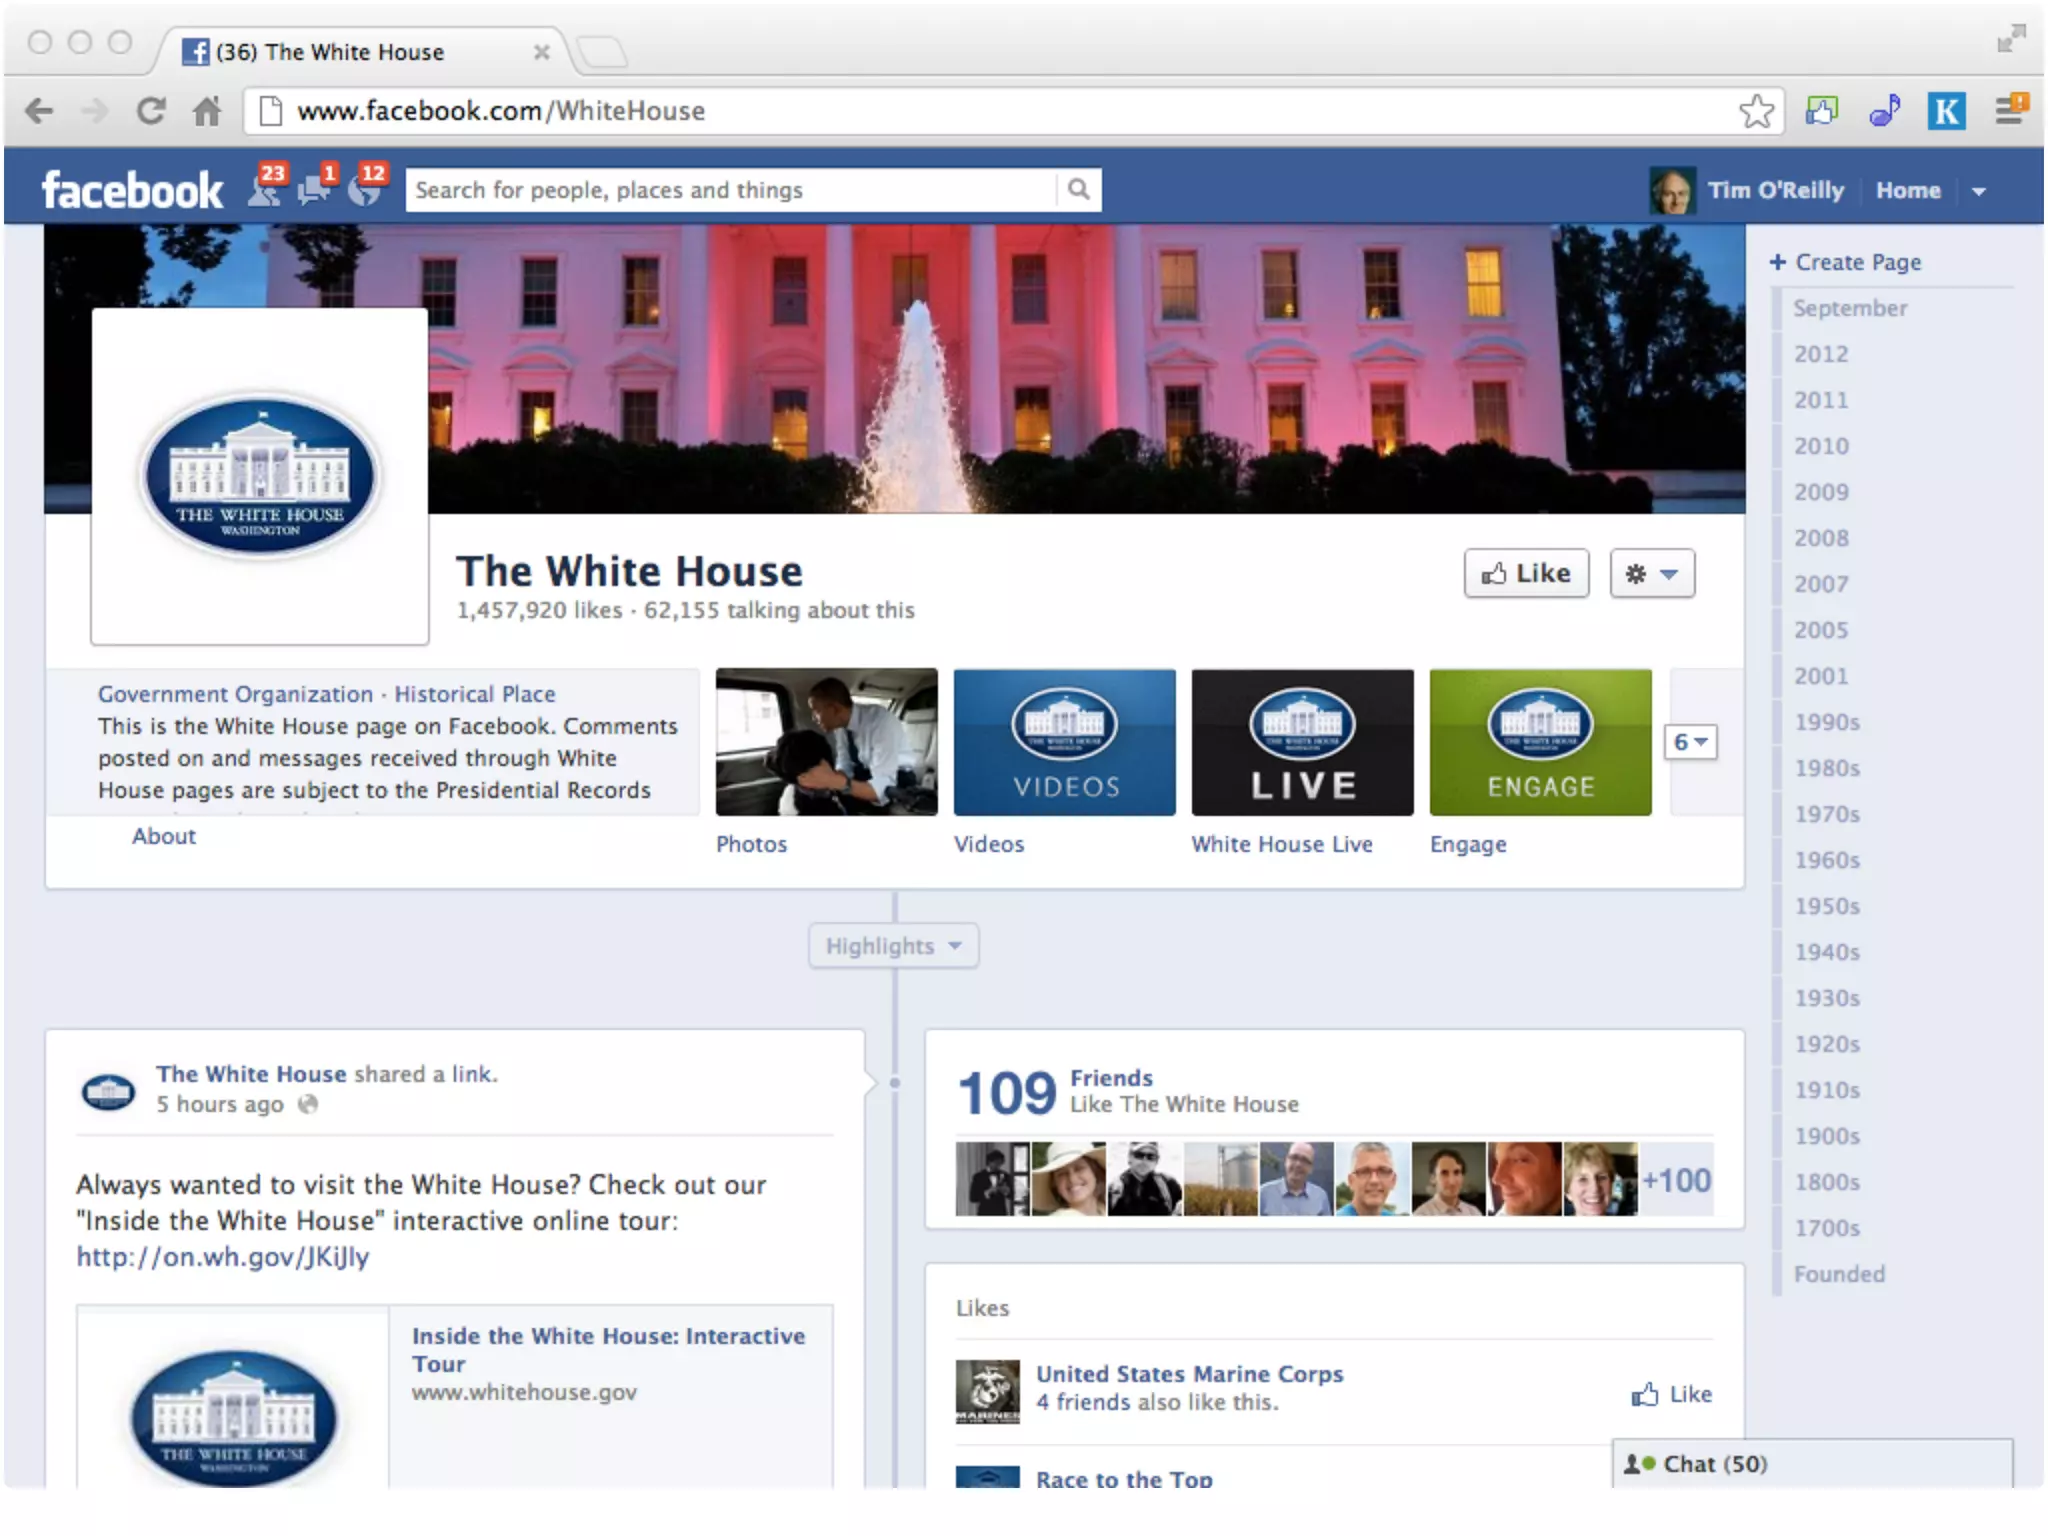
Task: Open Home in the Facebook header
Action: pyautogui.click(x=1907, y=190)
